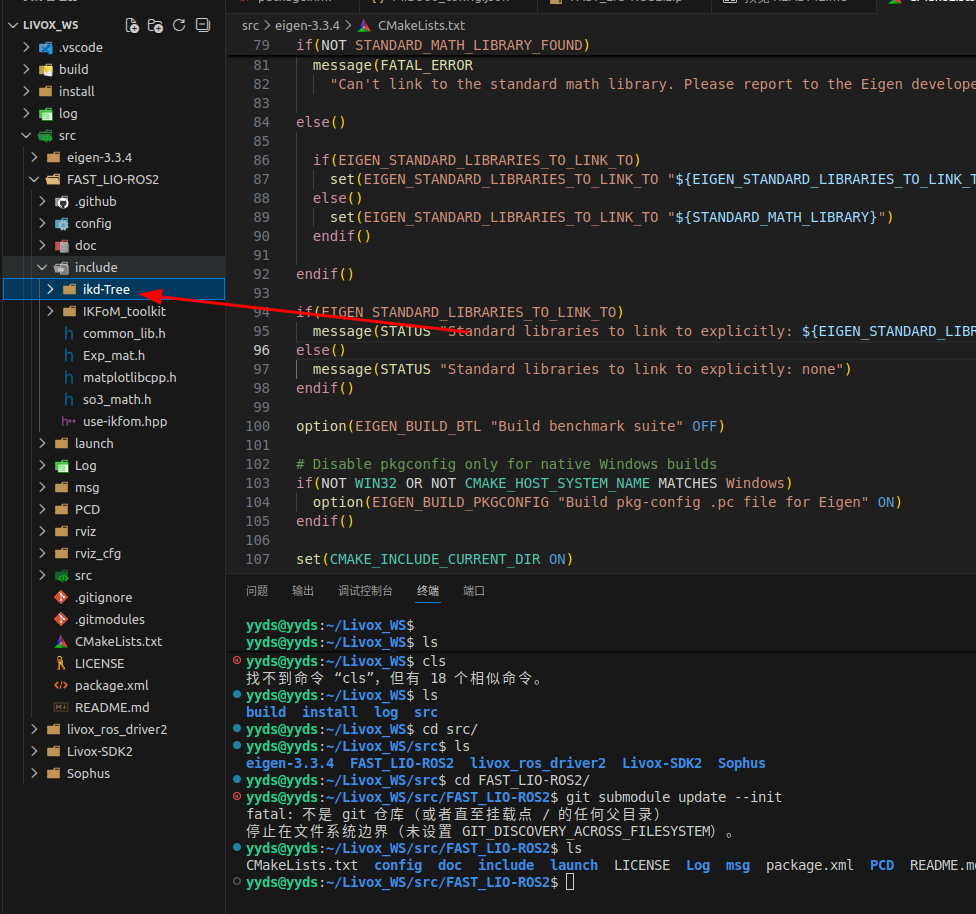Click line number 96 in editor gutter

[x=261, y=351]
